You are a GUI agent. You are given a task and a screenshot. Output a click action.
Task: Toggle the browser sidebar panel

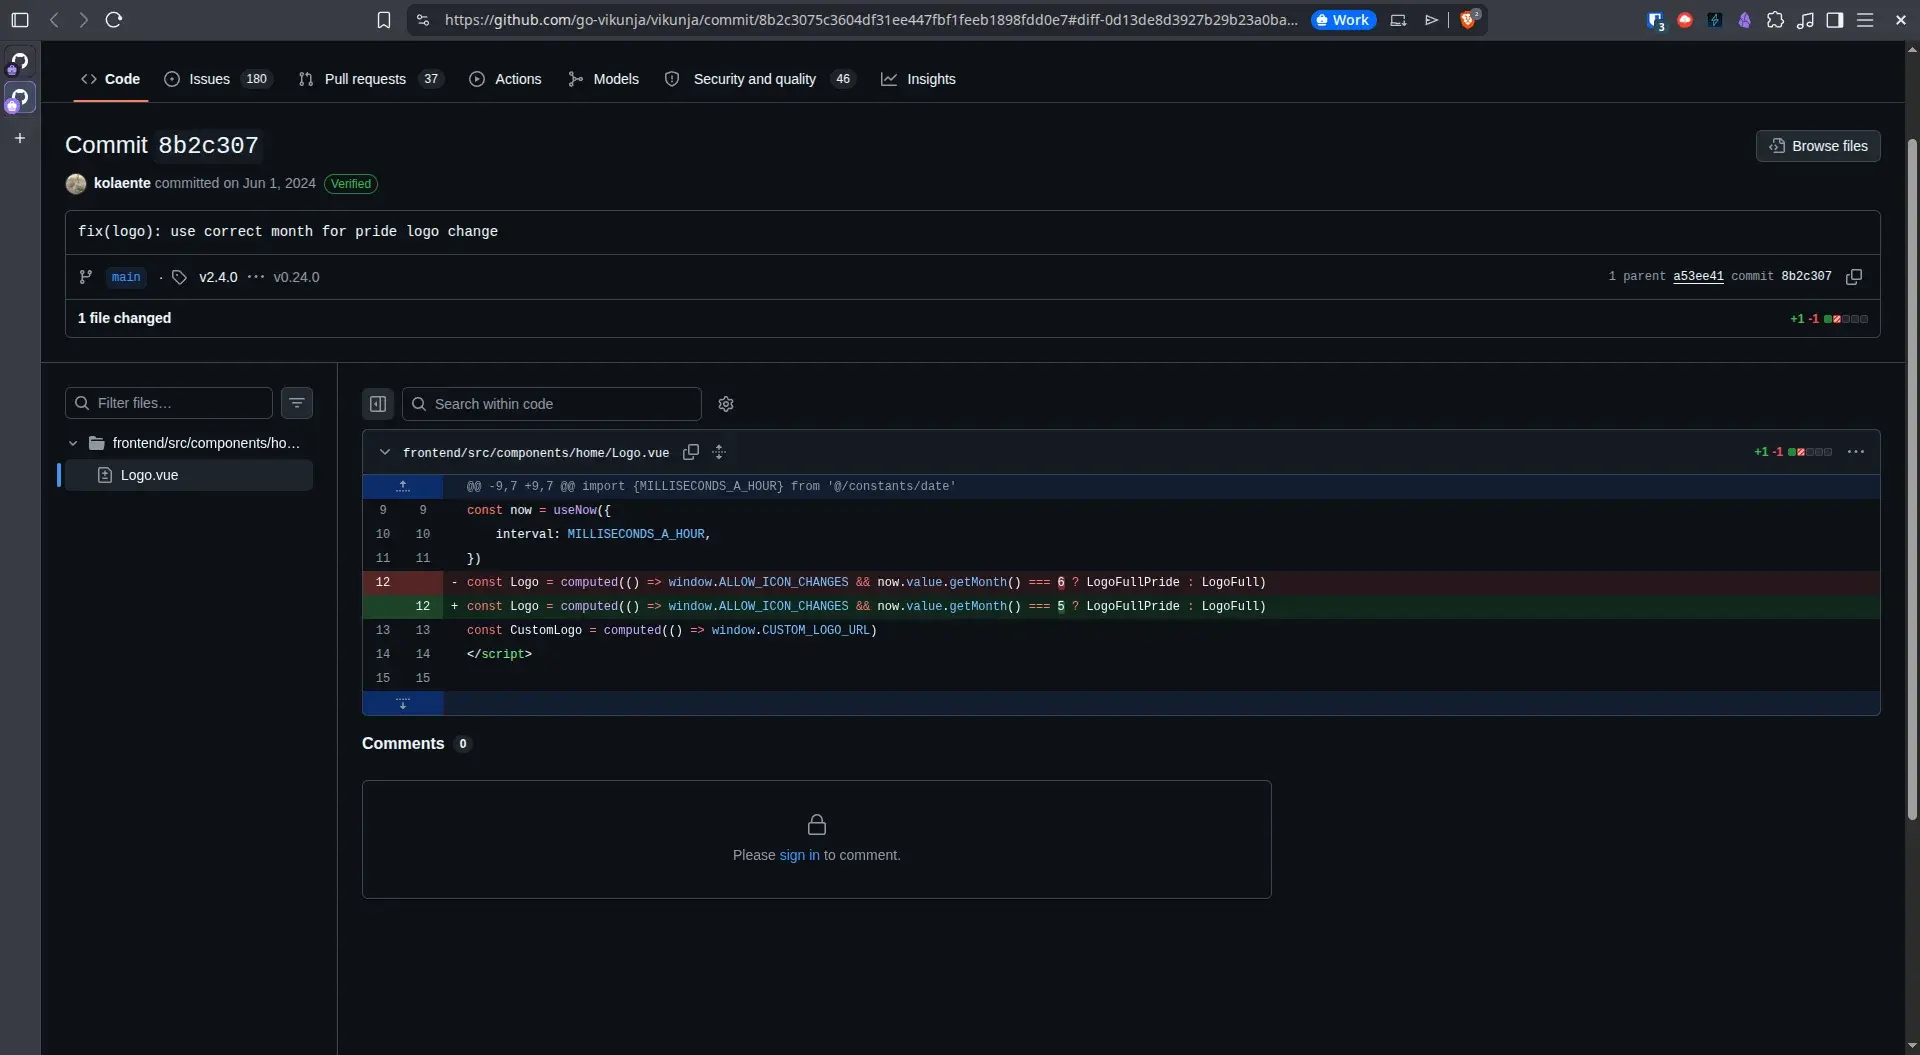point(1834,20)
